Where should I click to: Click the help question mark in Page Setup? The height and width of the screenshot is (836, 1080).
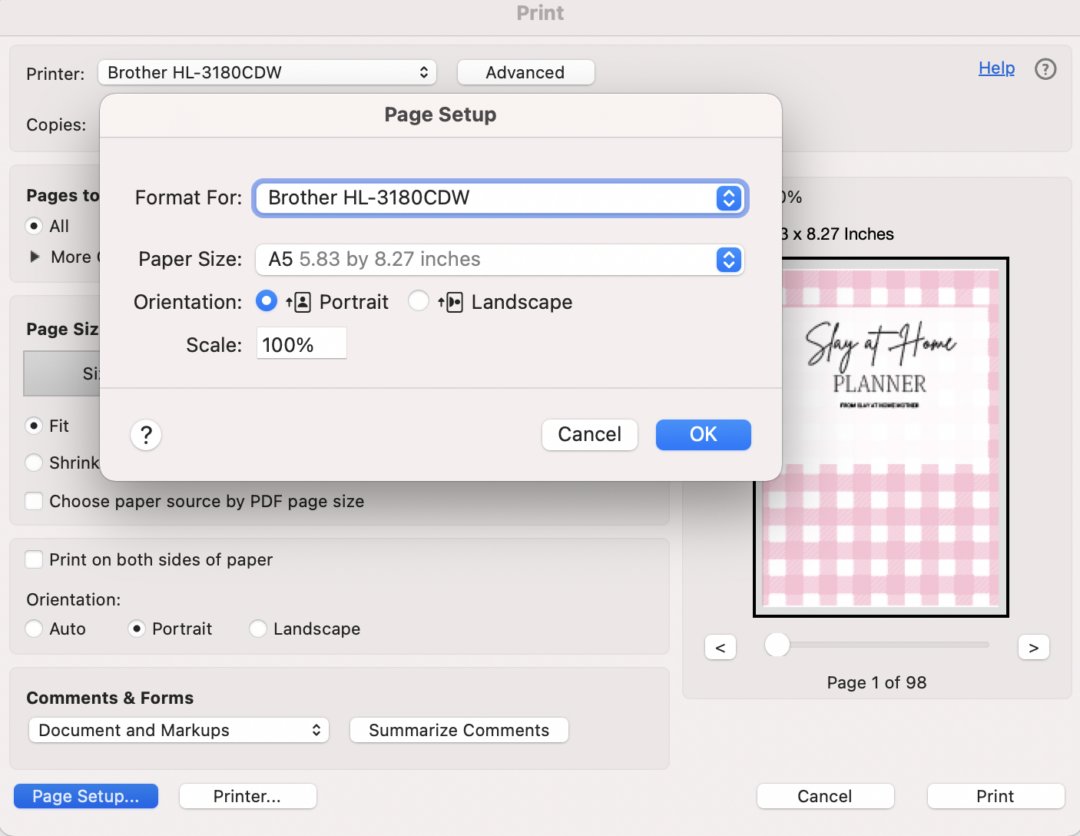point(146,435)
